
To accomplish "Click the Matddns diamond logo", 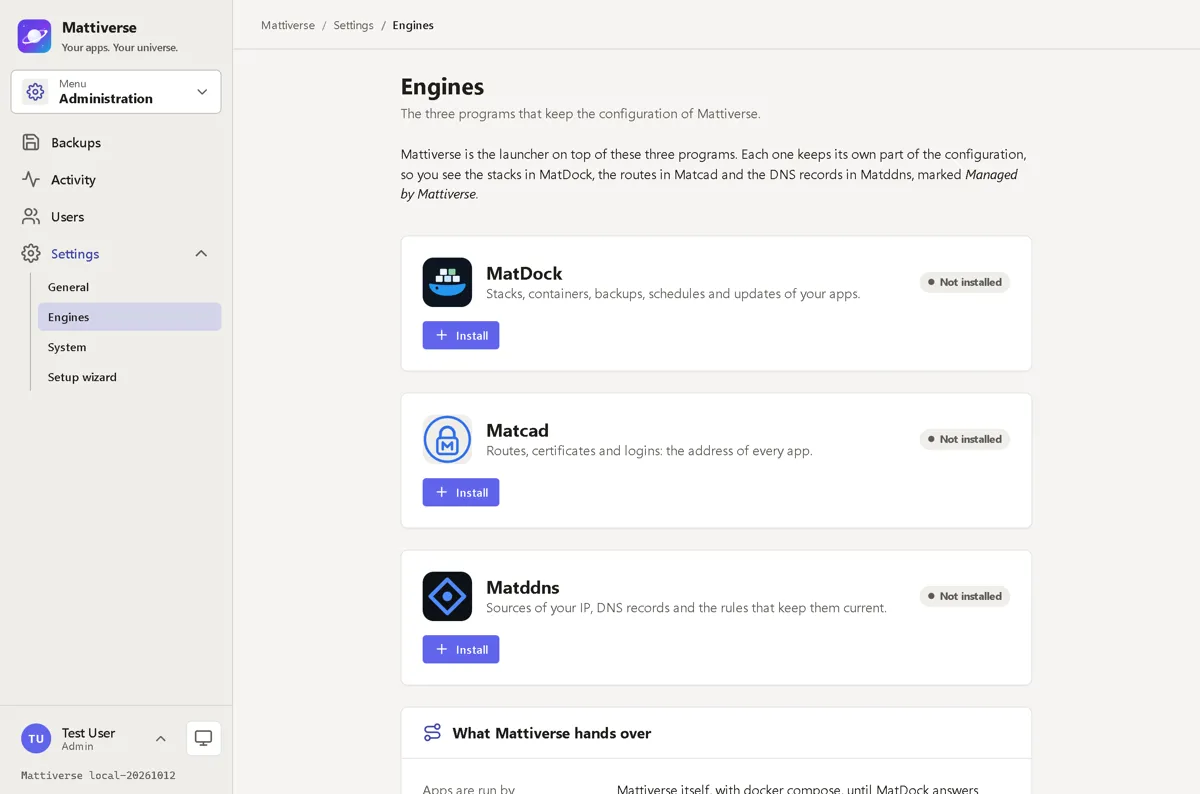I will click(447, 596).
